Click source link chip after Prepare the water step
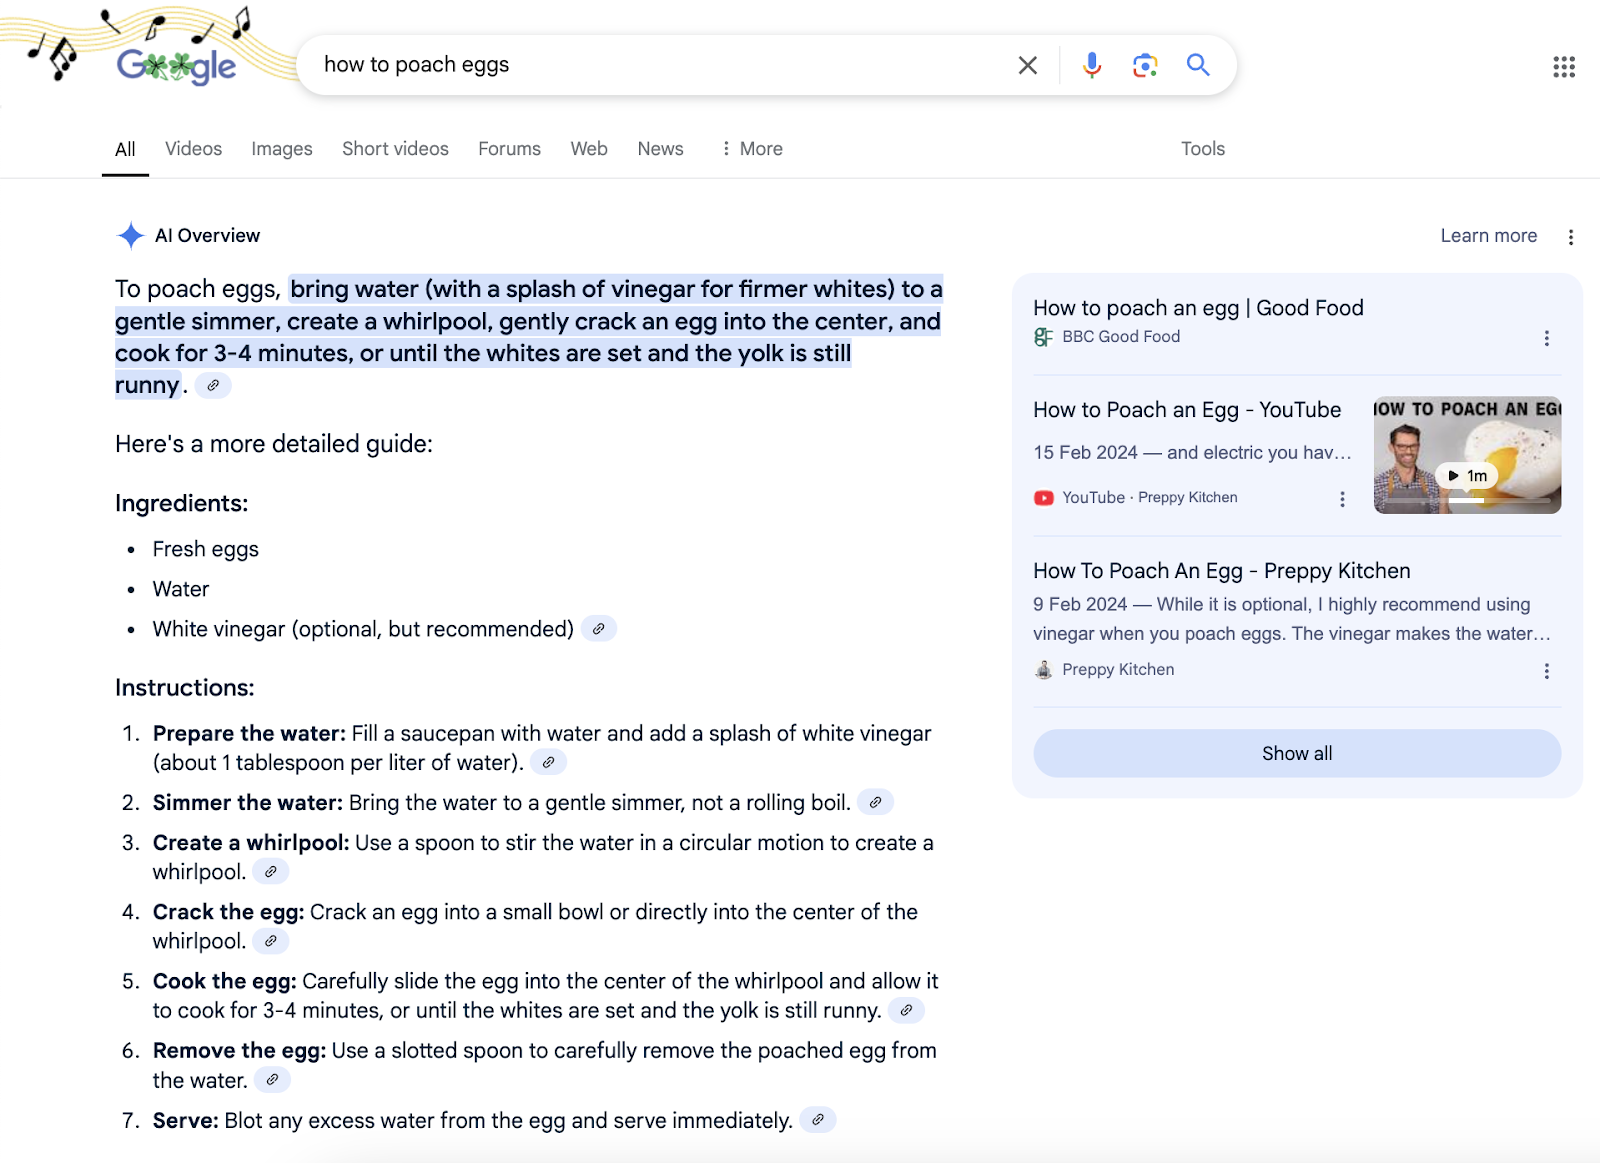This screenshot has width=1600, height=1163. (x=548, y=762)
